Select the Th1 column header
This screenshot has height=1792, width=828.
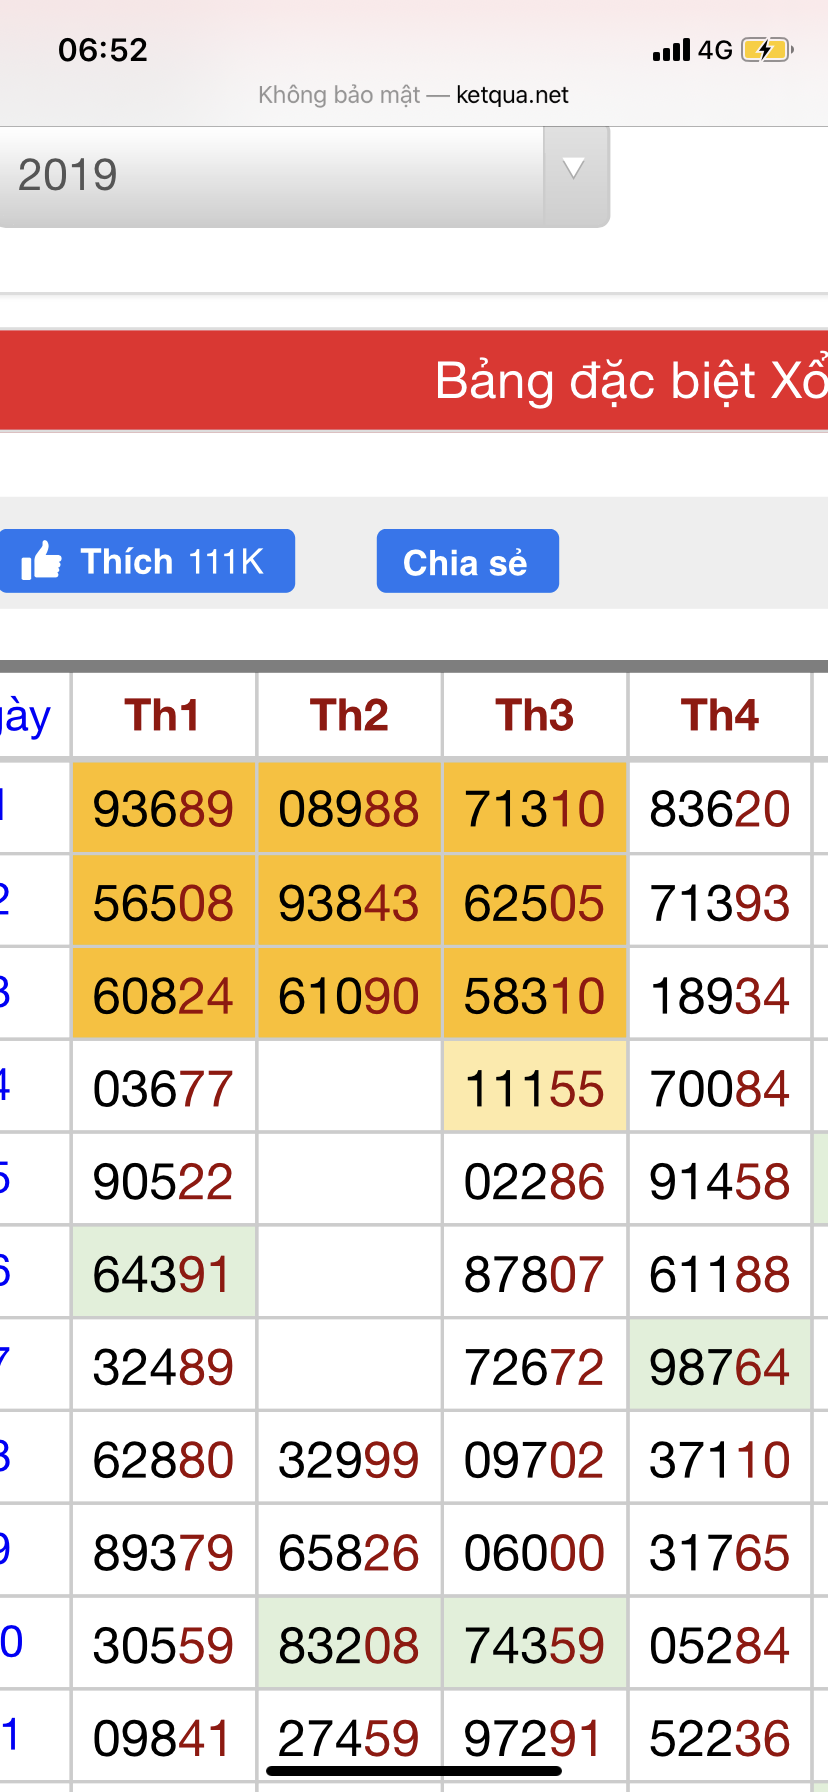(163, 716)
